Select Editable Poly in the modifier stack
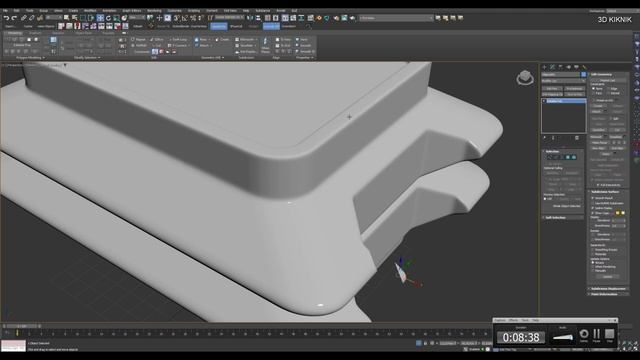Image resolution: width=640 pixels, height=360 pixels. [566, 101]
